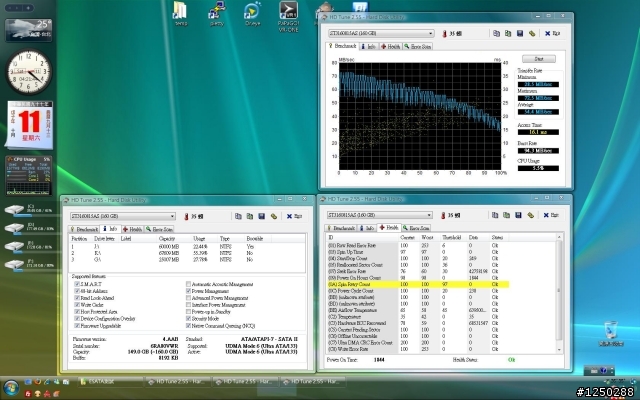Screen dimensions: 640x400
Task: Click the Worst column header in Health
Action: 427,238
